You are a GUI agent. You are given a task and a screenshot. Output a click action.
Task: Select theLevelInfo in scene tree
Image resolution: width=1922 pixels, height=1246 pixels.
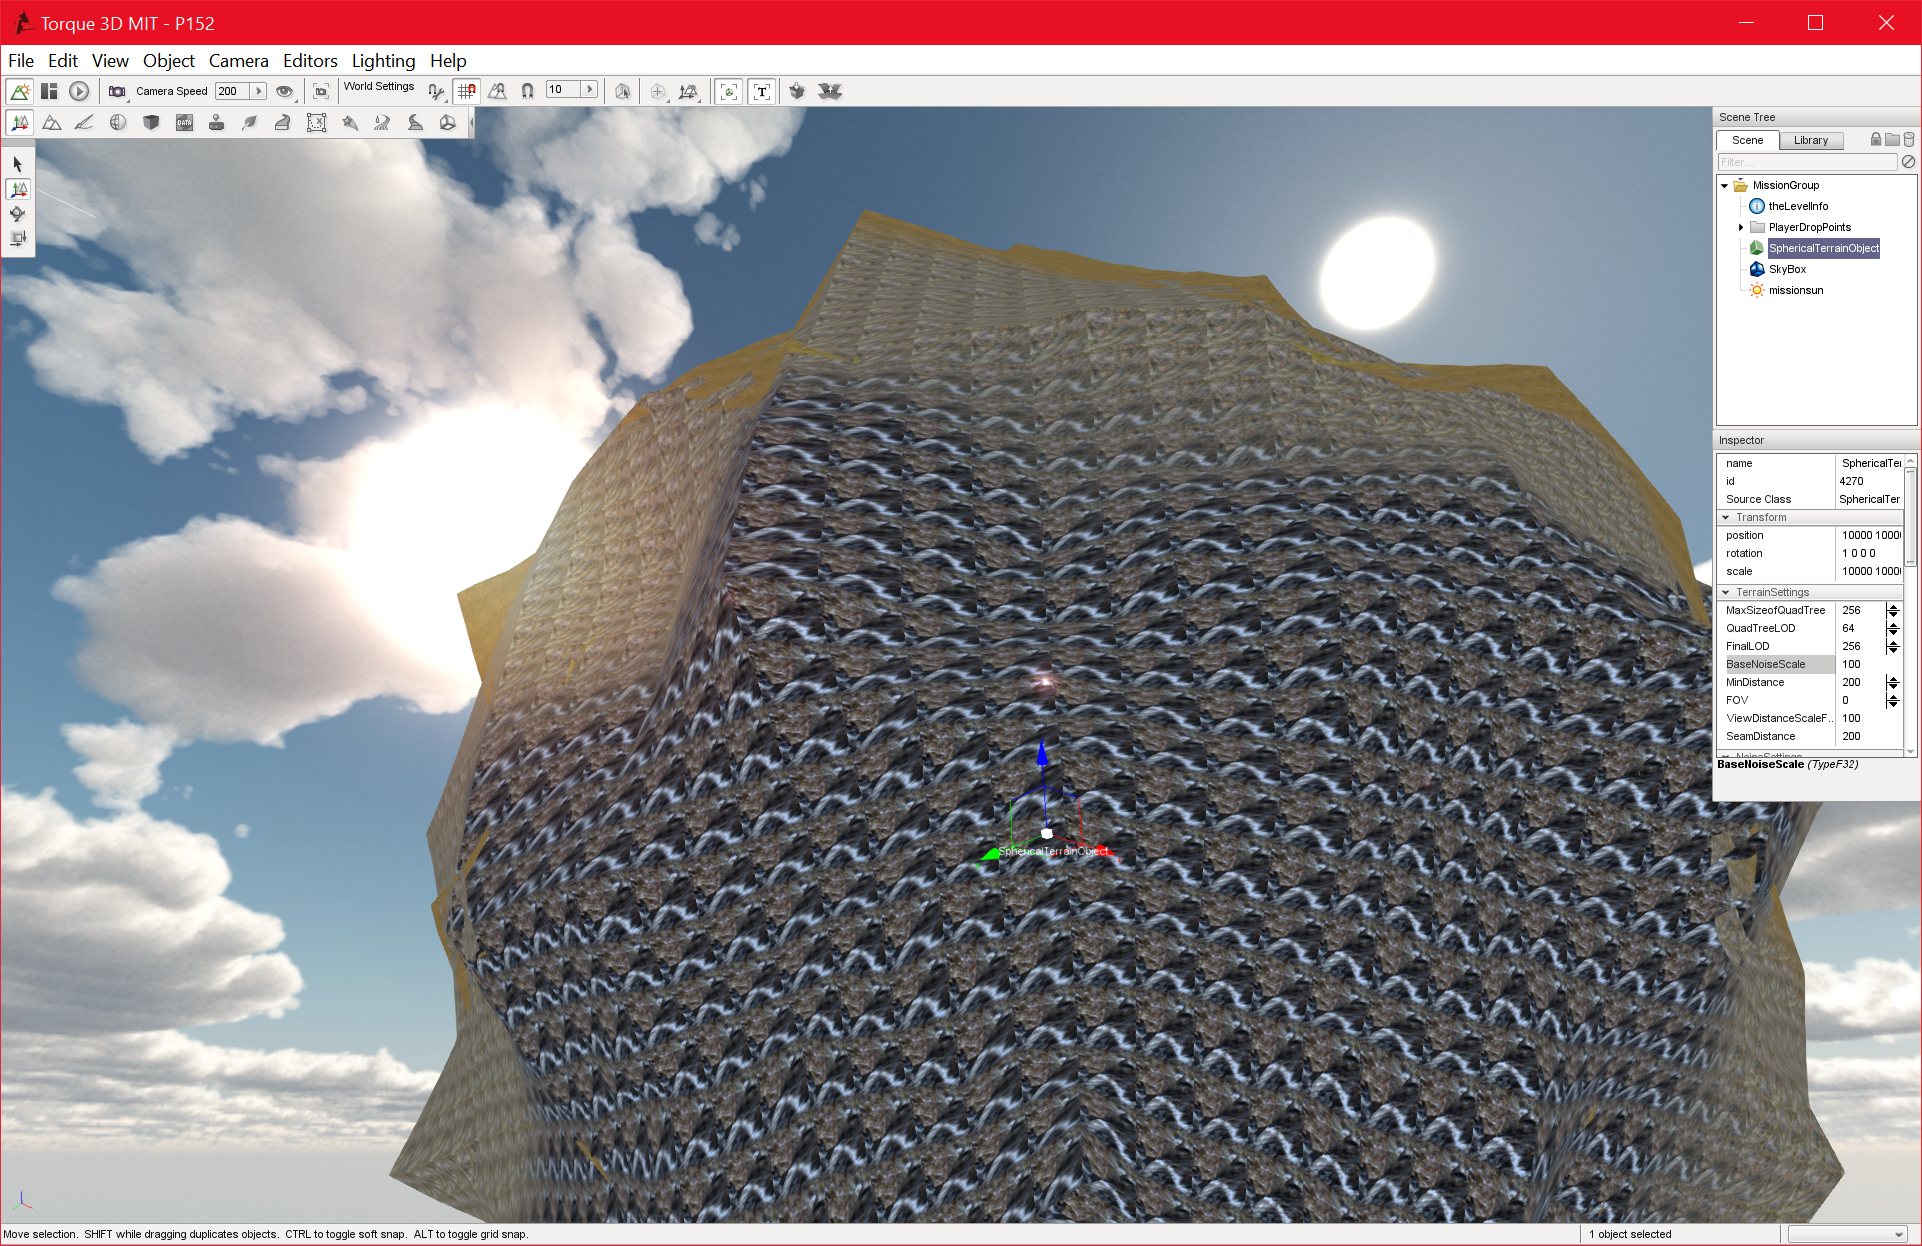pyautogui.click(x=1798, y=207)
